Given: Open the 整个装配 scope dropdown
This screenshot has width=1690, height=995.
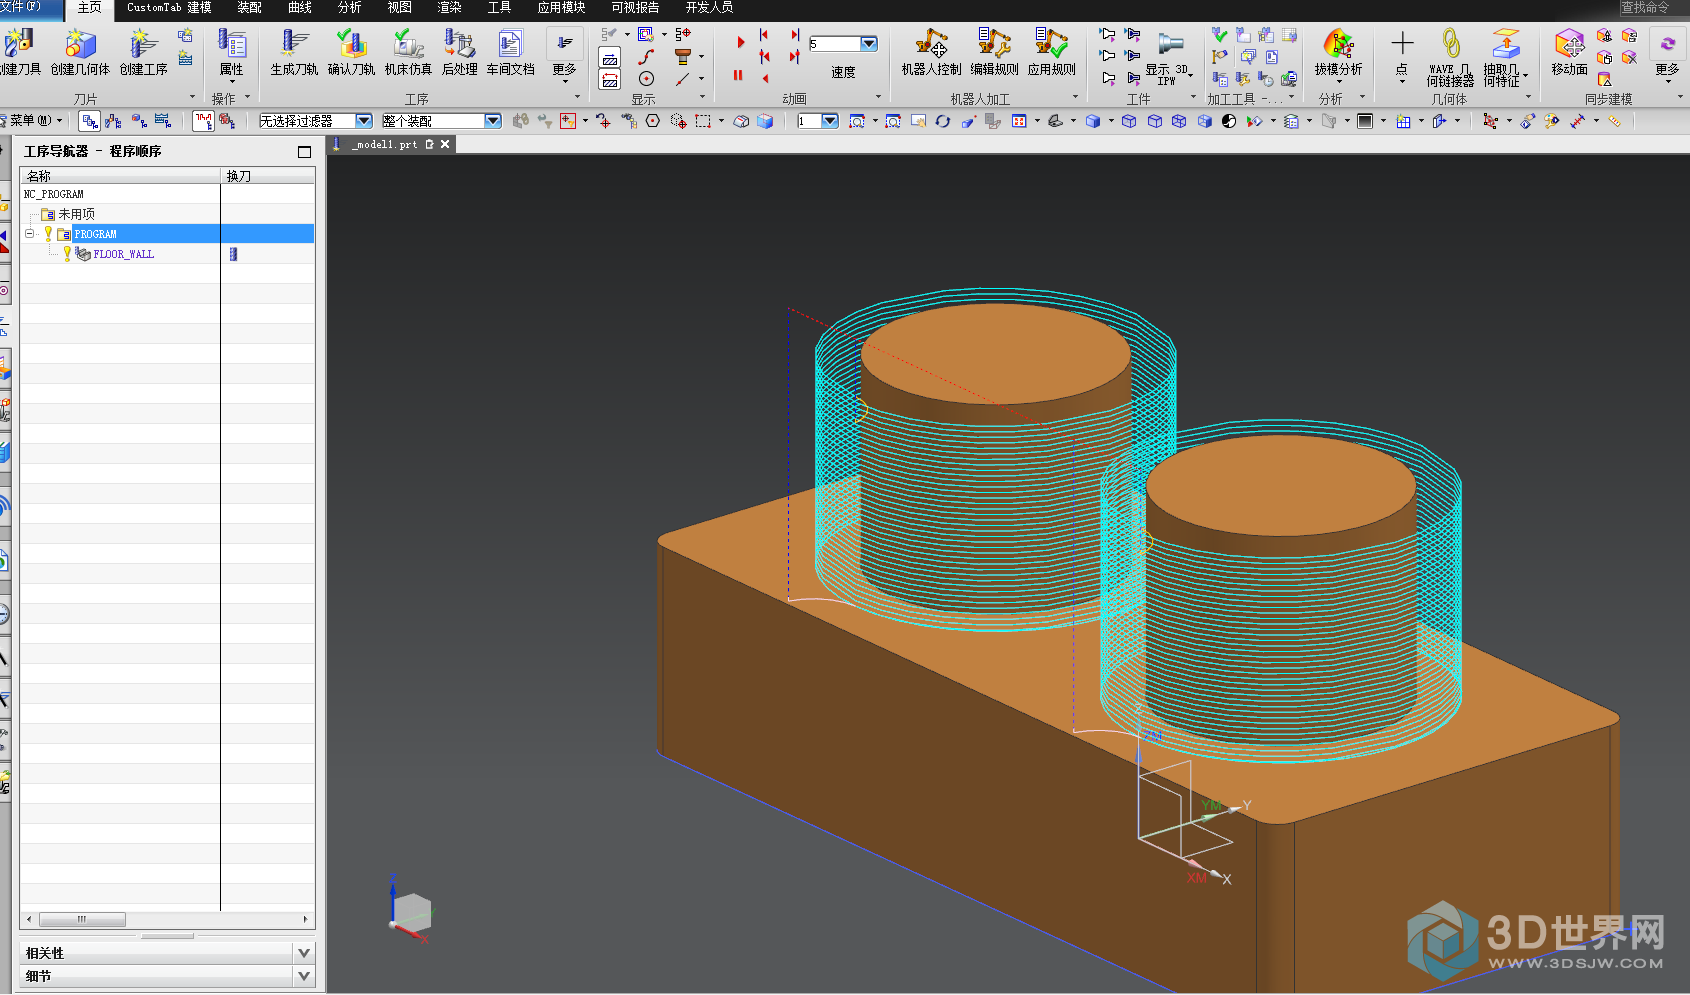Looking at the screenshot, I should 493,121.
